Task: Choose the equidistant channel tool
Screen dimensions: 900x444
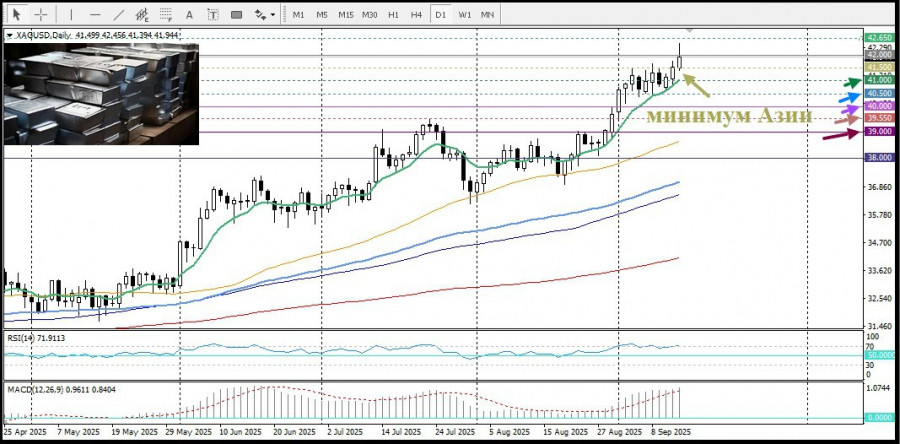Action: click(142, 15)
